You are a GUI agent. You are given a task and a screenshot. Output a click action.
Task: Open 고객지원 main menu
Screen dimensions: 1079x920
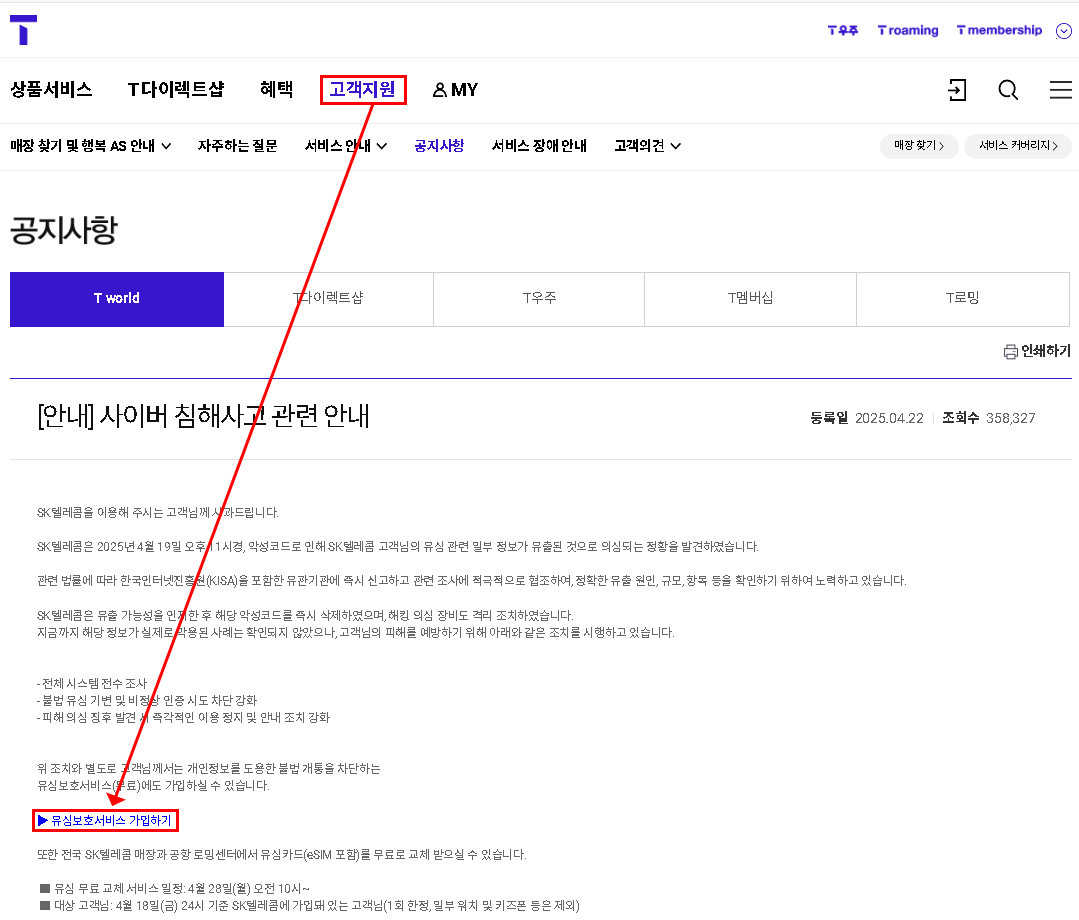tap(363, 89)
